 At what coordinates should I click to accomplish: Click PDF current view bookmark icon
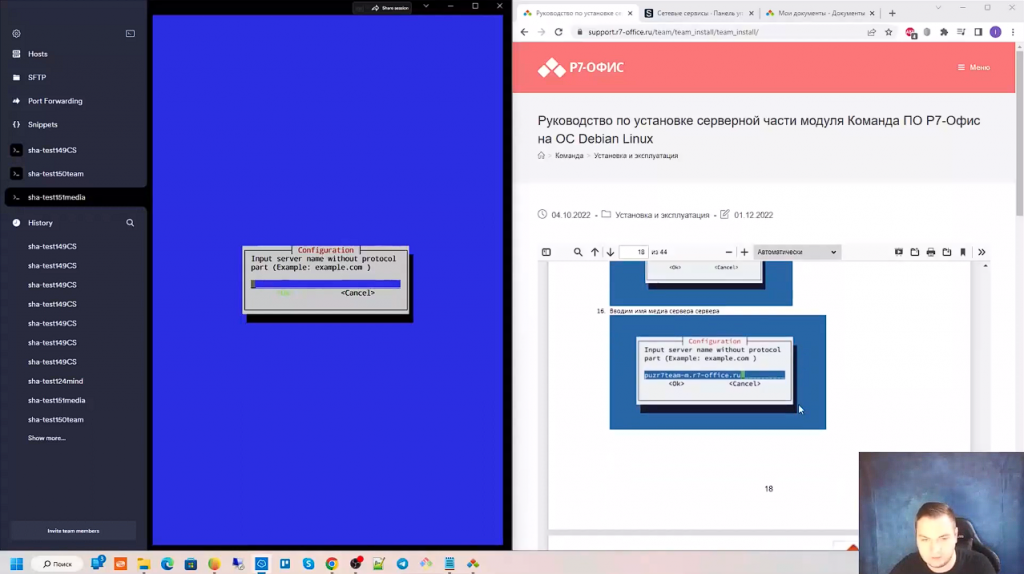click(963, 252)
